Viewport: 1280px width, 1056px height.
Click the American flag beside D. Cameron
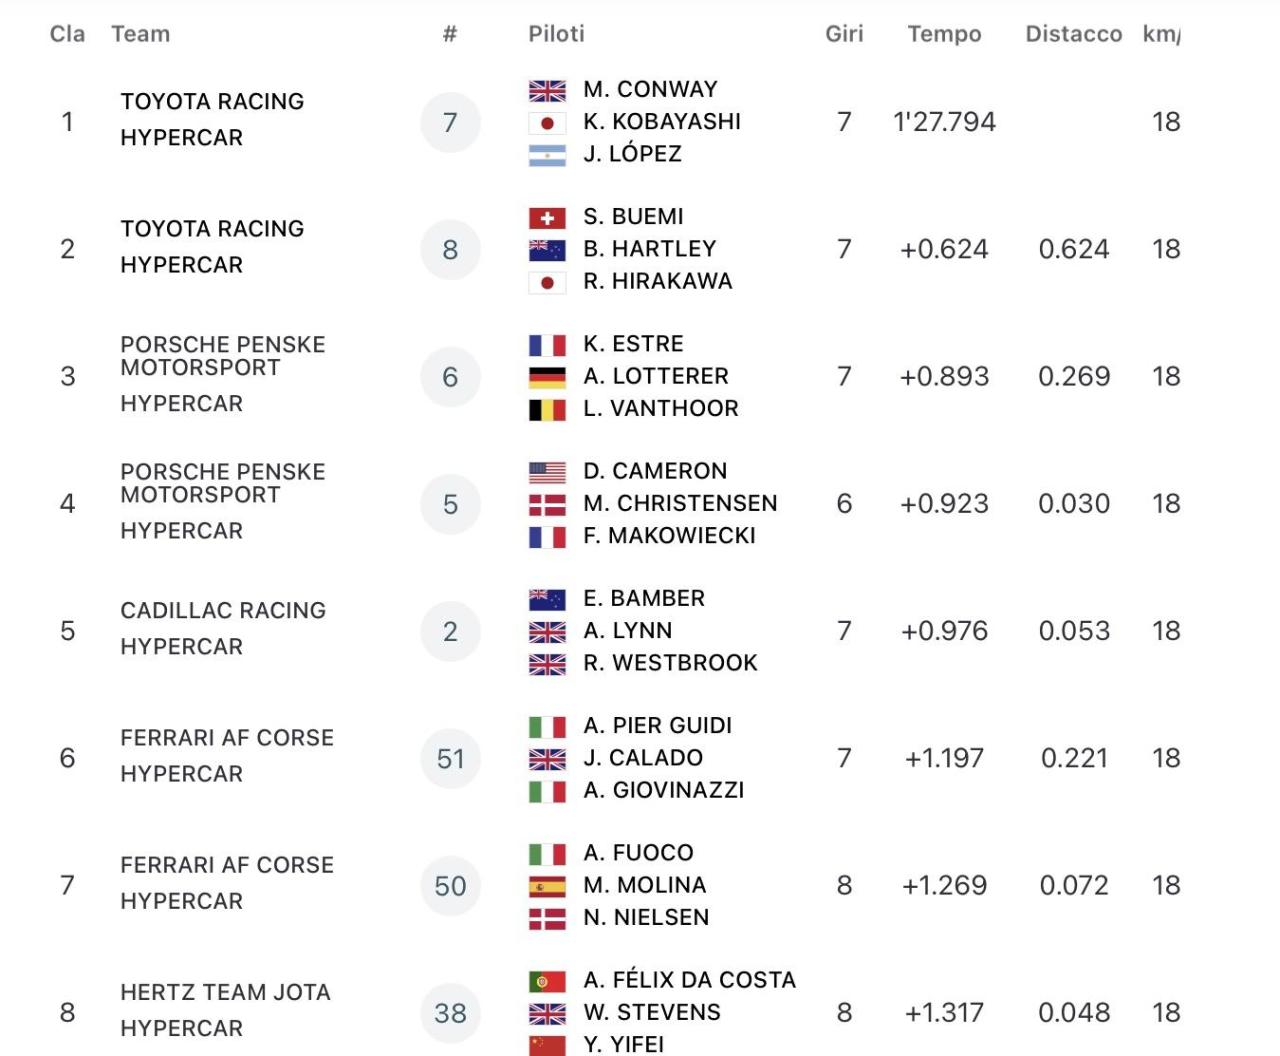click(547, 473)
